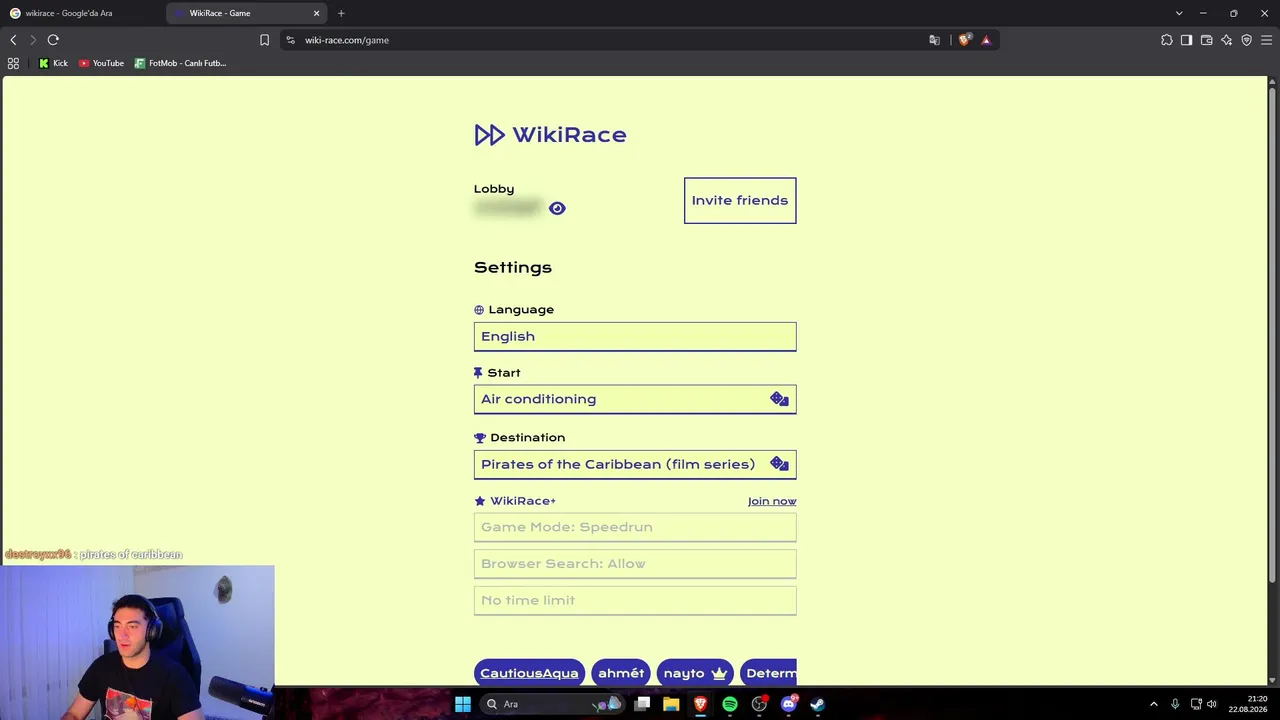The height and width of the screenshot is (720, 1280).
Task: Open Steam from the taskbar
Action: pos(817,704)
